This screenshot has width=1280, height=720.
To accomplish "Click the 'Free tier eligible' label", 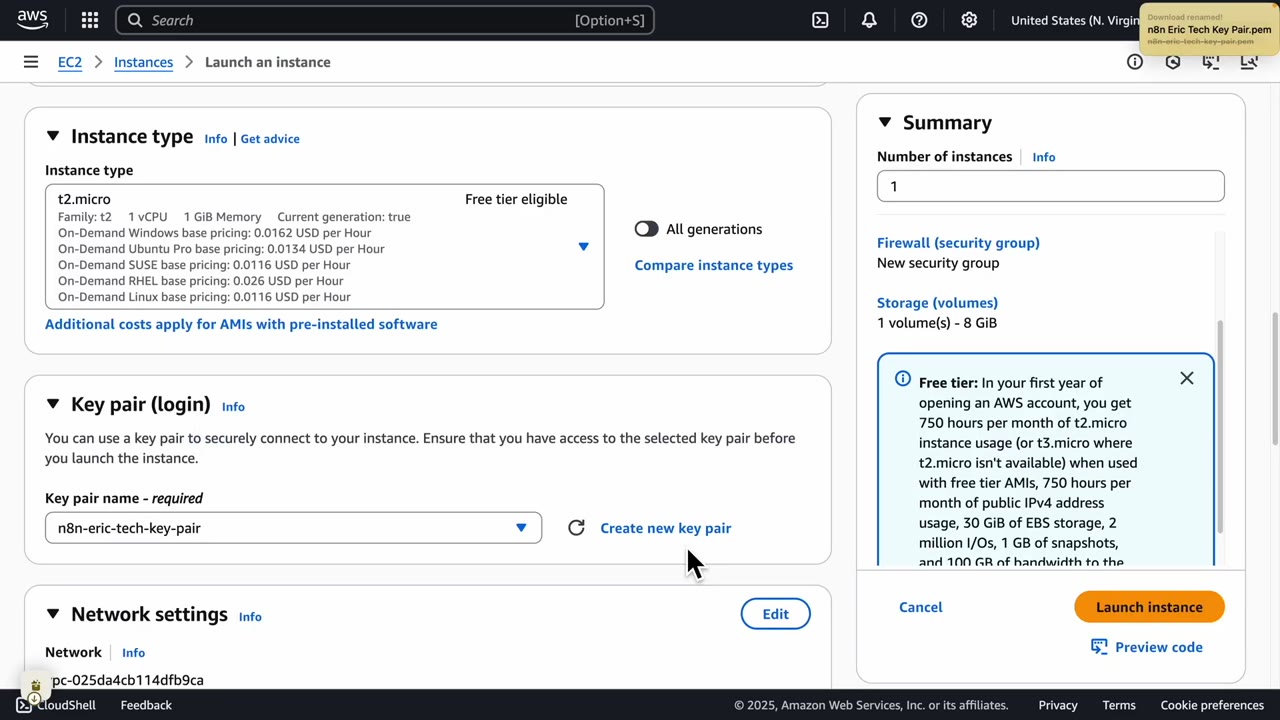I will [516, 199].
